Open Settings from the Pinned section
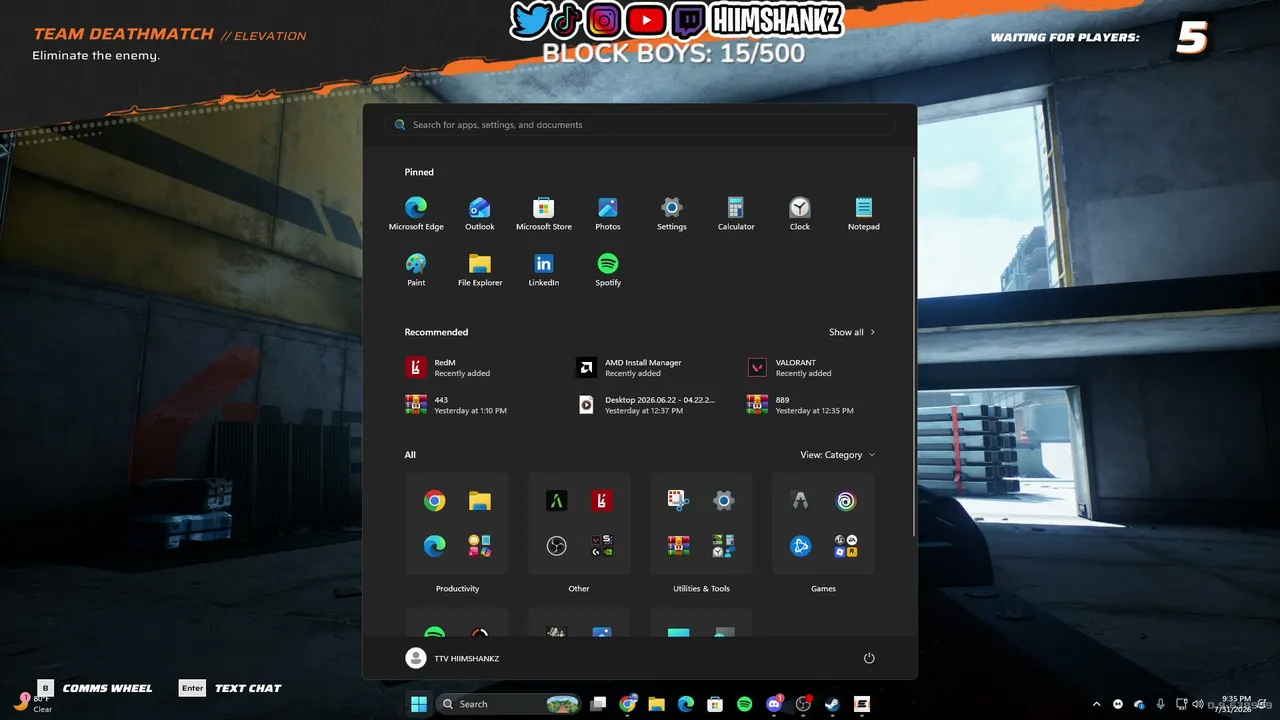 (x=672, y=214)
